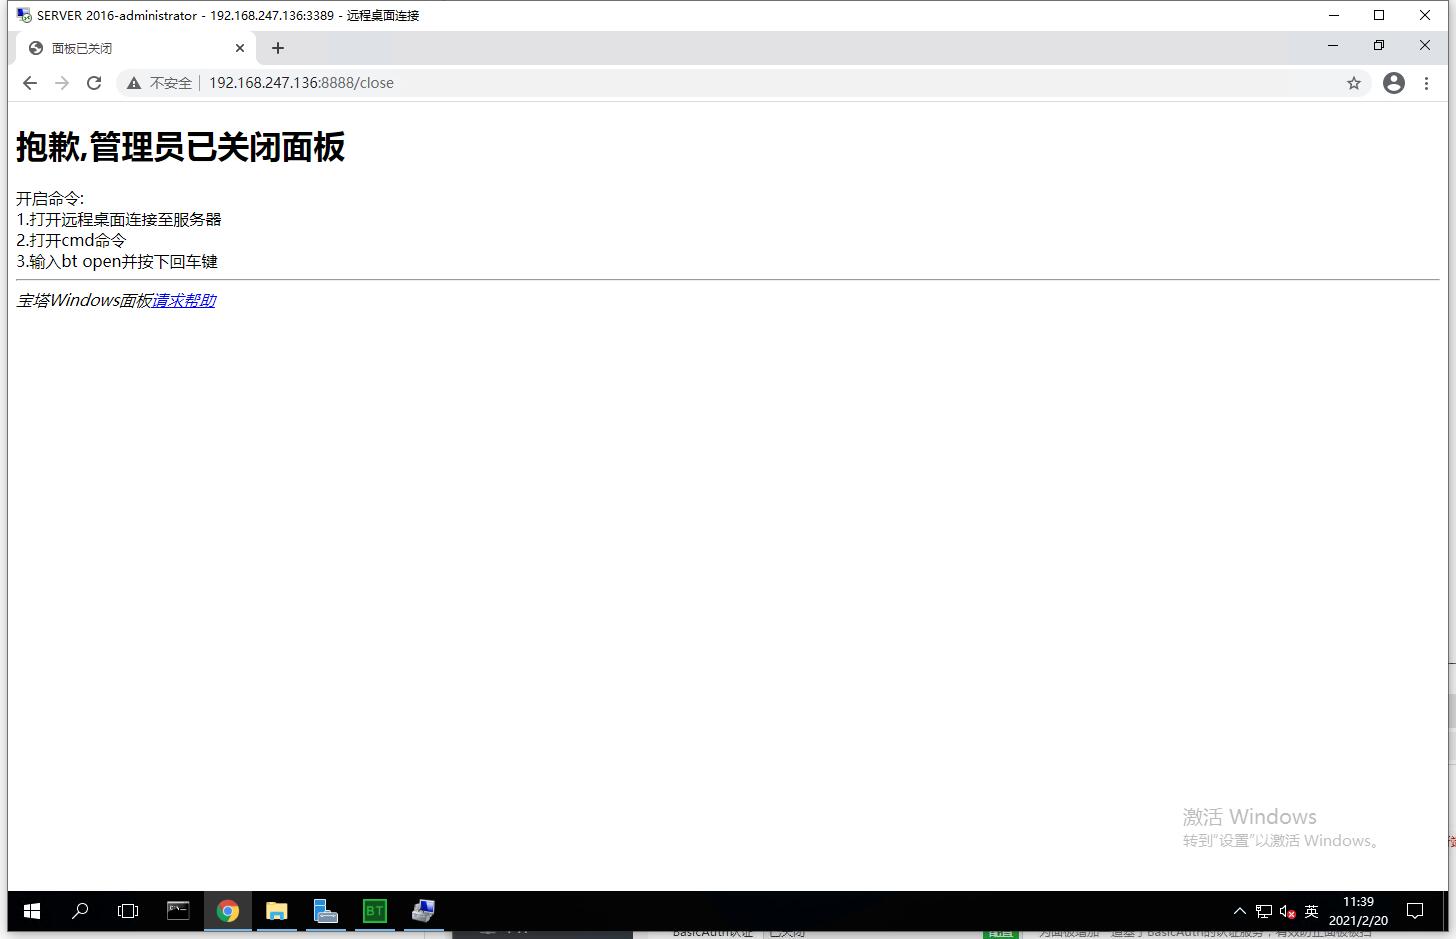1456x939 pixels.
Task: Open File Explorer from taskbar
Action: pyautogui.click(x=277, y=911)
